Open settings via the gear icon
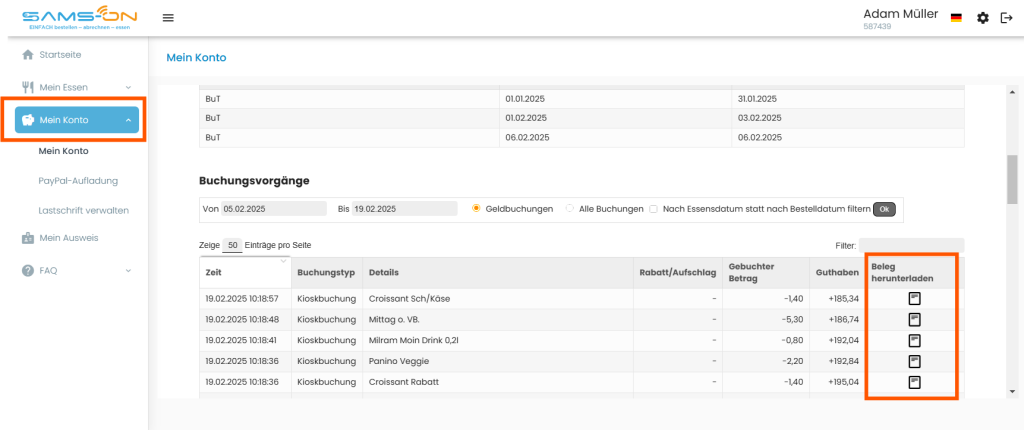 point(983,18)
